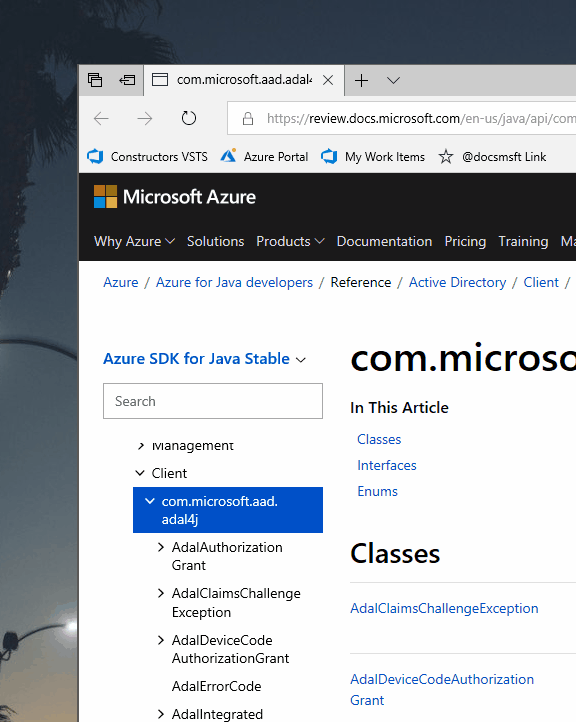The width and height of the screenshot is (576, 722).
Task: Go to Training nav item
Action: [523, 241]
